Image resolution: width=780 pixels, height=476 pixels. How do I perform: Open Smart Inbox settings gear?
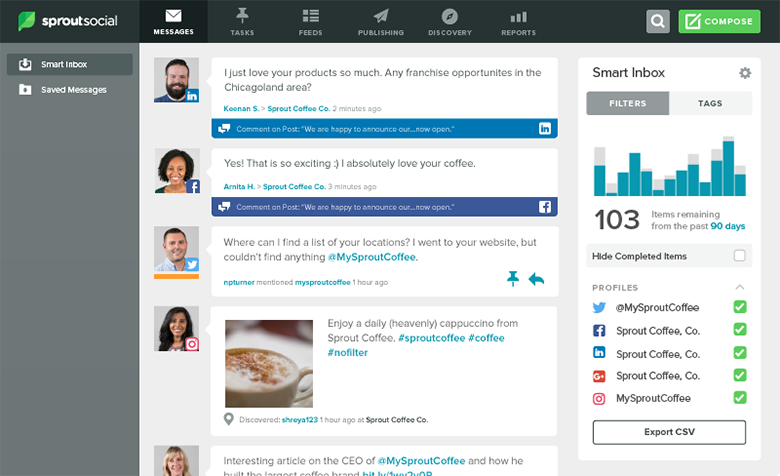click(745, 73)
